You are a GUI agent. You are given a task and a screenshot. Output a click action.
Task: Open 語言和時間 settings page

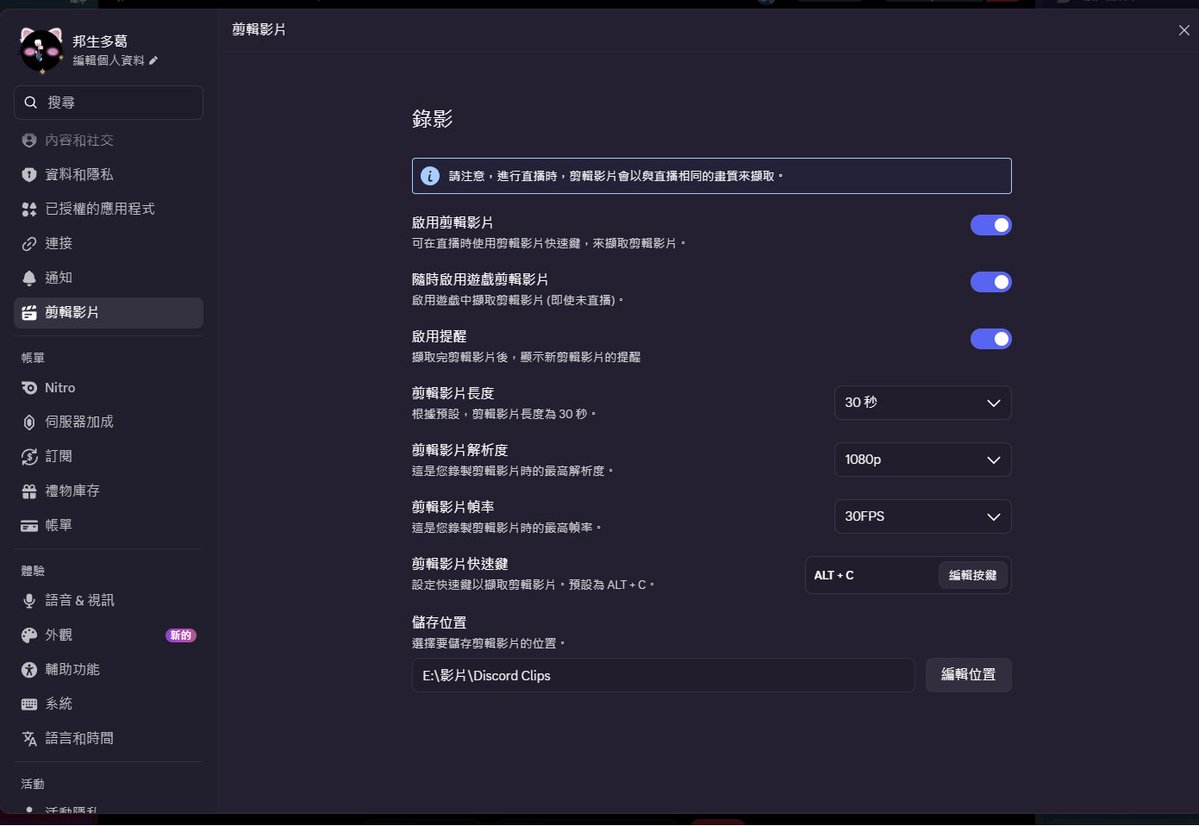(109, 739)
